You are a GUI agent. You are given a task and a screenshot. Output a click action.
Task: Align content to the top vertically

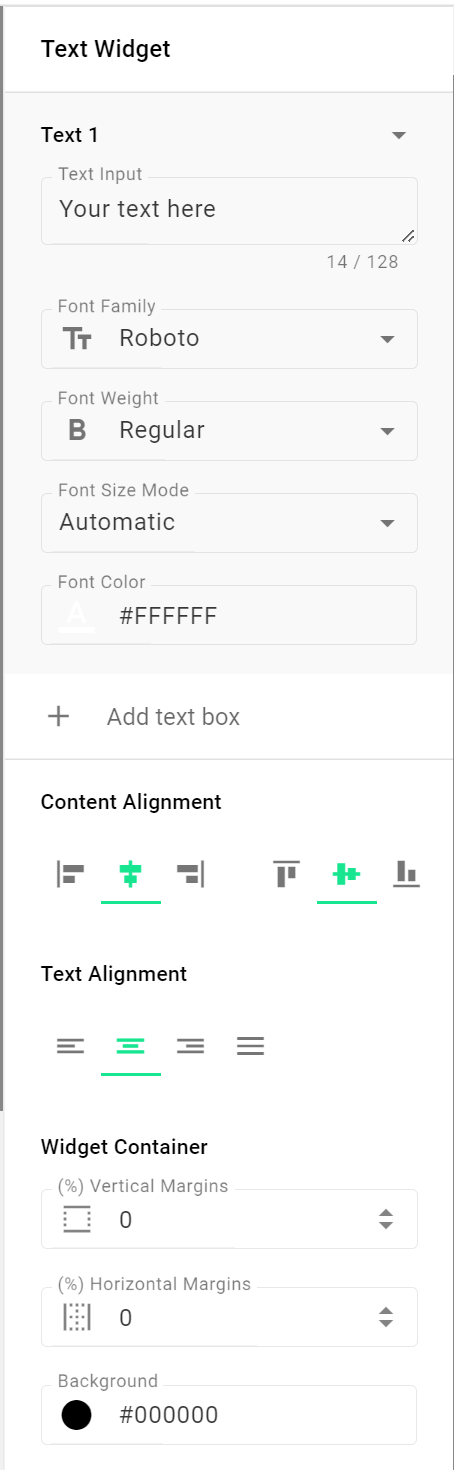coord(287,874)
